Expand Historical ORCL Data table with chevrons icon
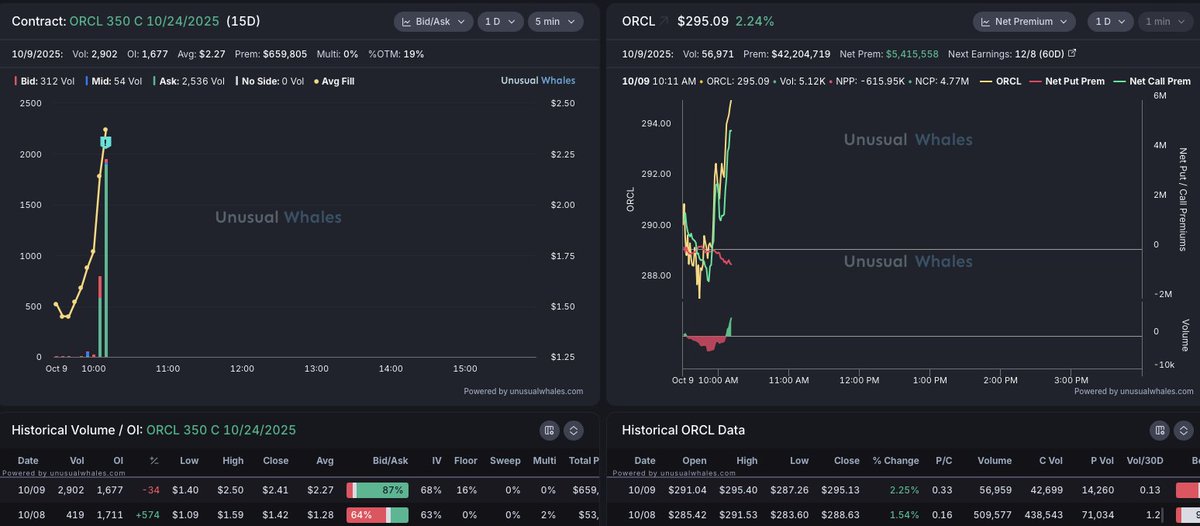The width and height of the screenshot is (1200, 526). tap(1184, 430)
